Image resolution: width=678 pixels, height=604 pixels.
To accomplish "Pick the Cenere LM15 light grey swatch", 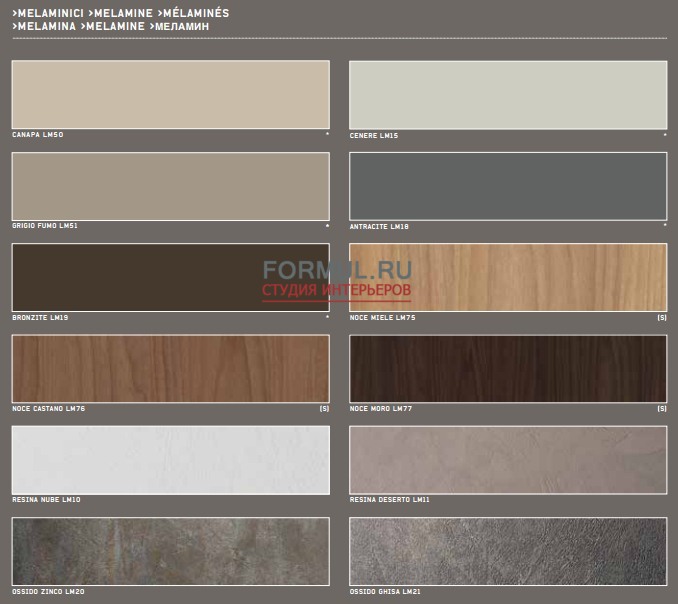I will coord(507,94).
